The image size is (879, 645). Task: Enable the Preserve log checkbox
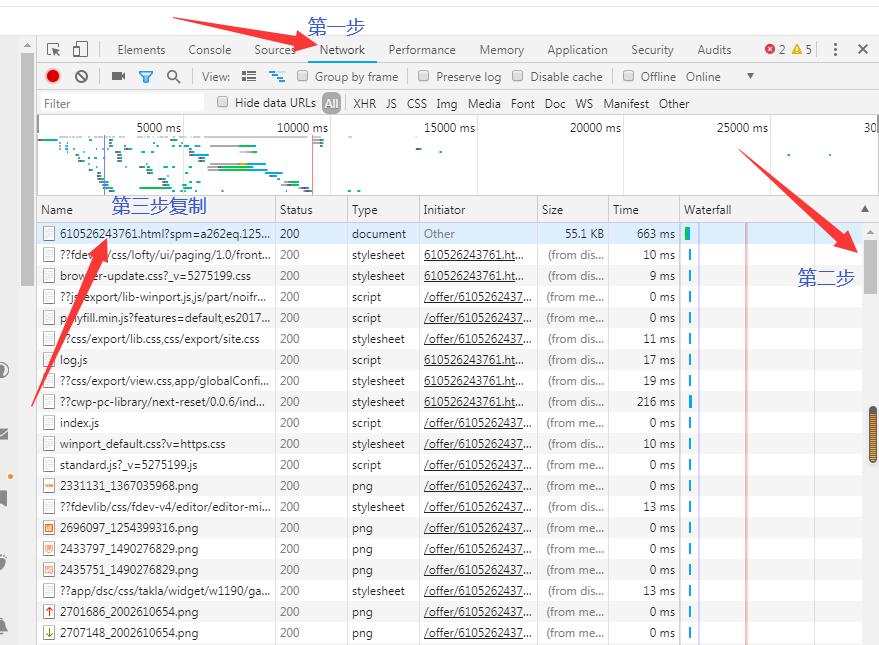pos(424,76)
